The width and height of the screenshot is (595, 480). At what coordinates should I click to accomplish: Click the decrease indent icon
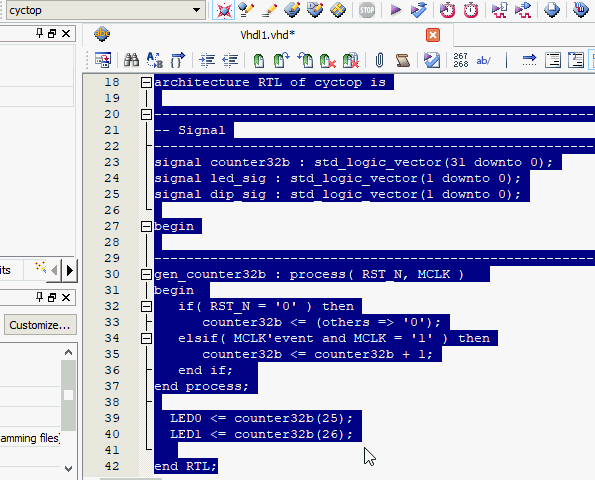tap(230, 60)
